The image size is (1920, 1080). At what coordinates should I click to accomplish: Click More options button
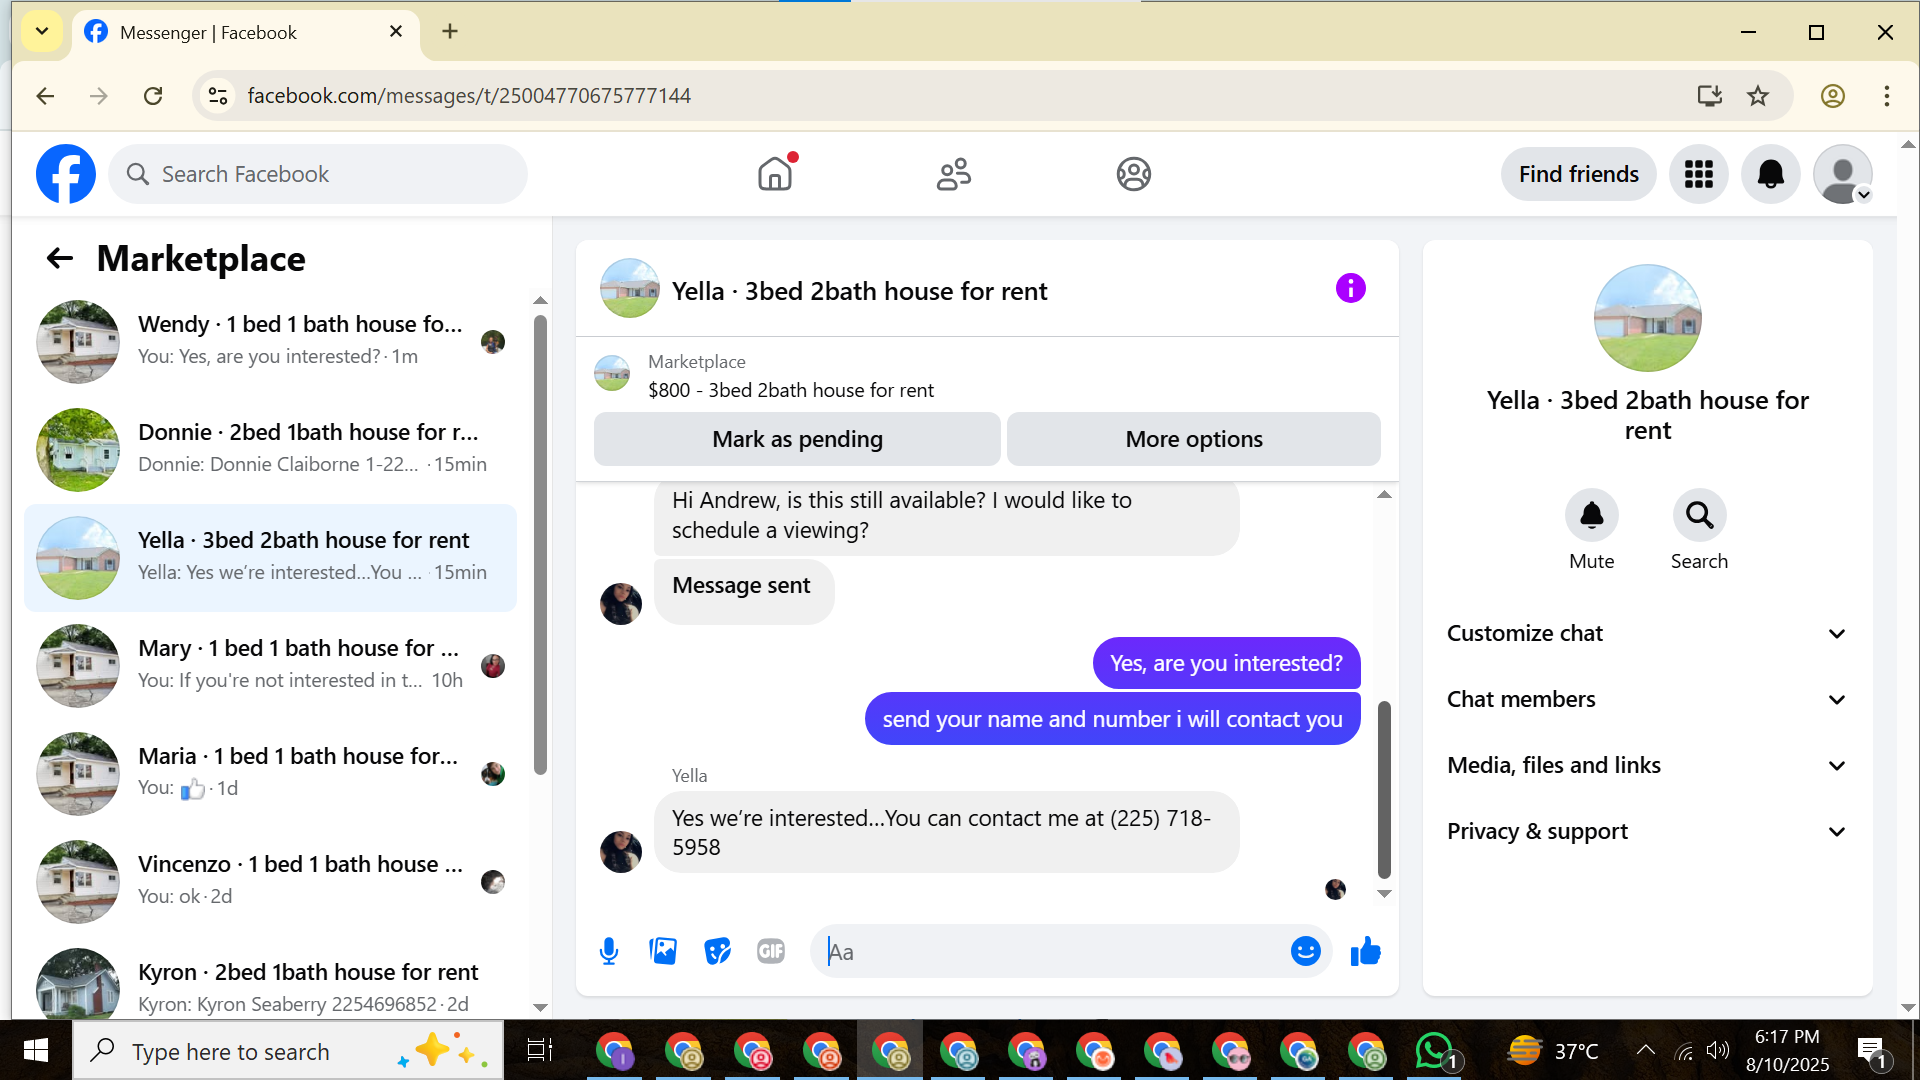coord(1193,439)
